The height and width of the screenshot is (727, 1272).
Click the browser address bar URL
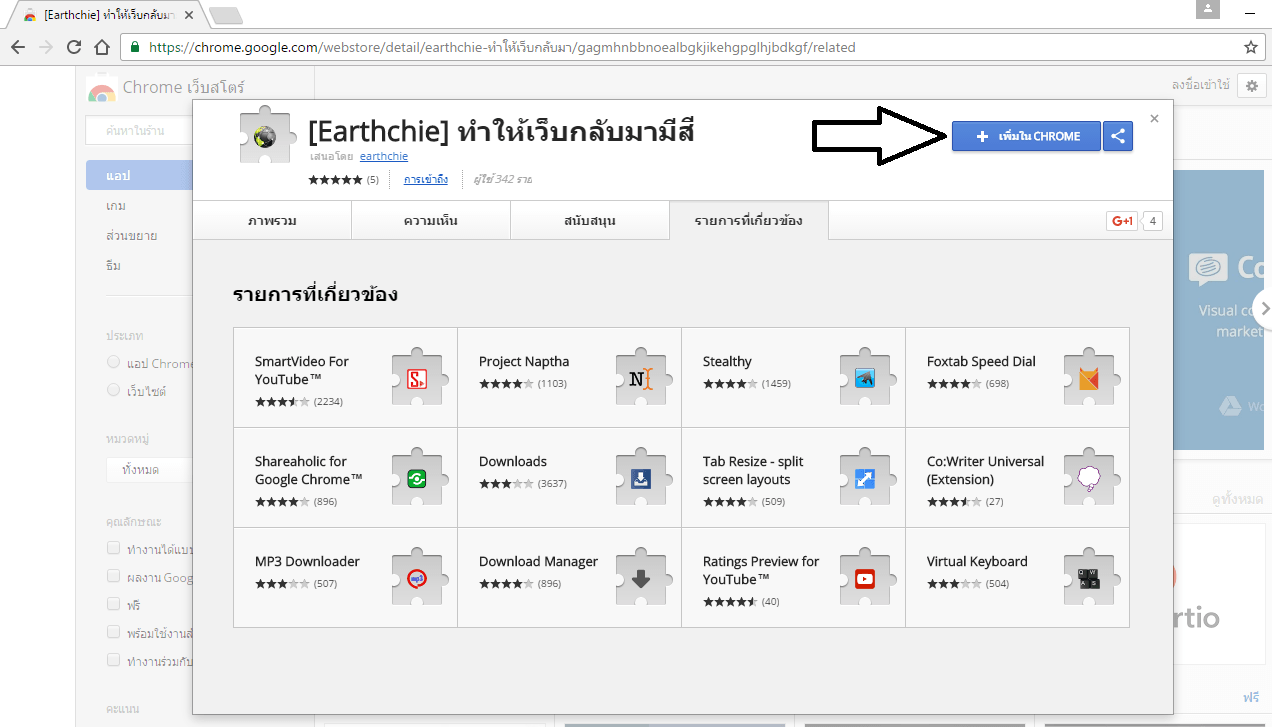click(502, 47)
